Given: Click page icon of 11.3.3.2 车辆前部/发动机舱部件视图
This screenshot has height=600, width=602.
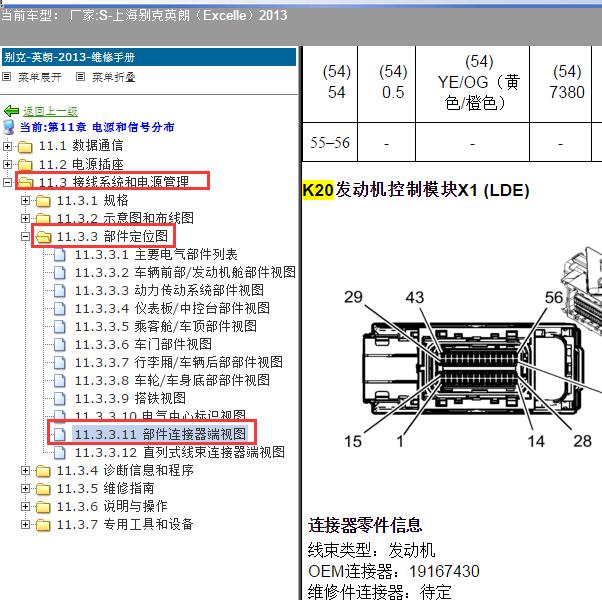Looking at the screenshot, I should pos(60,273).
